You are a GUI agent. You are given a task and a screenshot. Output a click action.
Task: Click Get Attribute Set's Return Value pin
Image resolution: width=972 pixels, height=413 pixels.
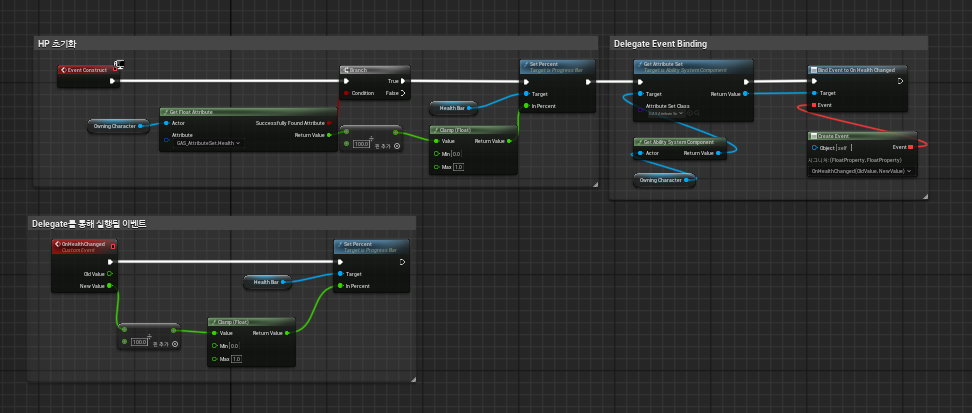tap(746, 94)
